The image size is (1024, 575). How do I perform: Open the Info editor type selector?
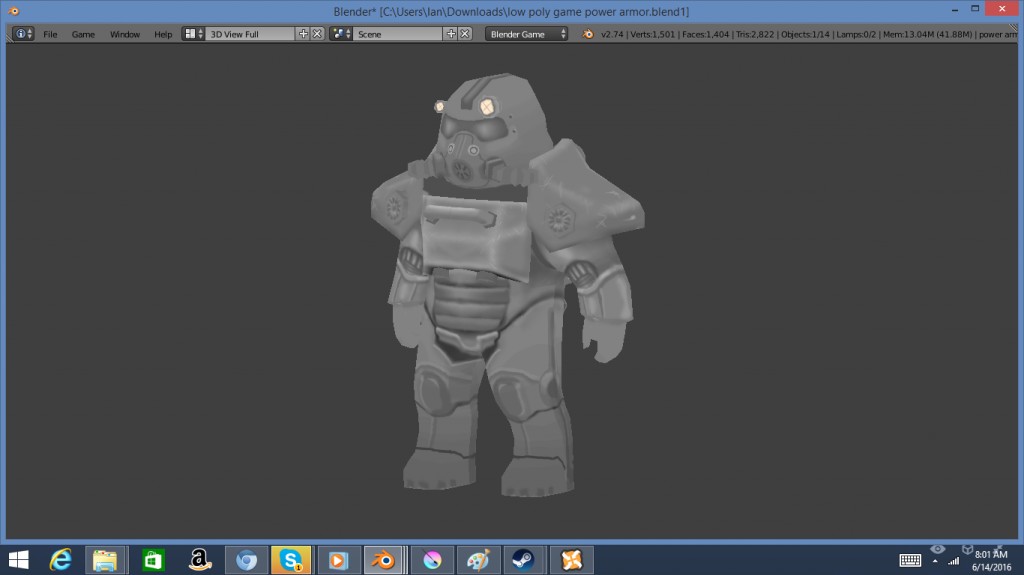23,33
